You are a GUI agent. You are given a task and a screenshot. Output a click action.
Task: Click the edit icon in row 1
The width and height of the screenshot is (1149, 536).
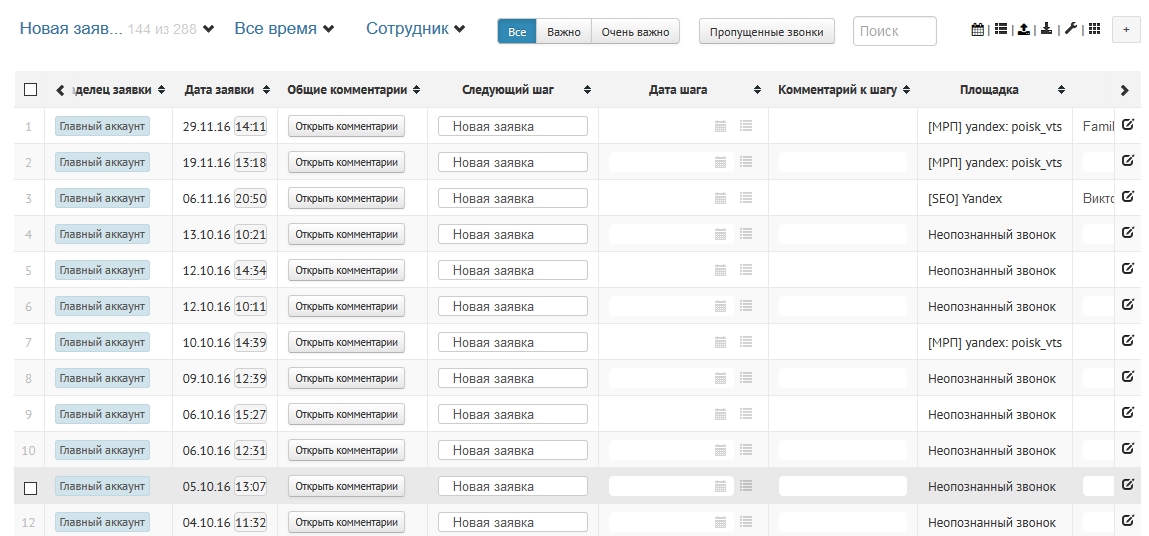[x=1128, y=125]
